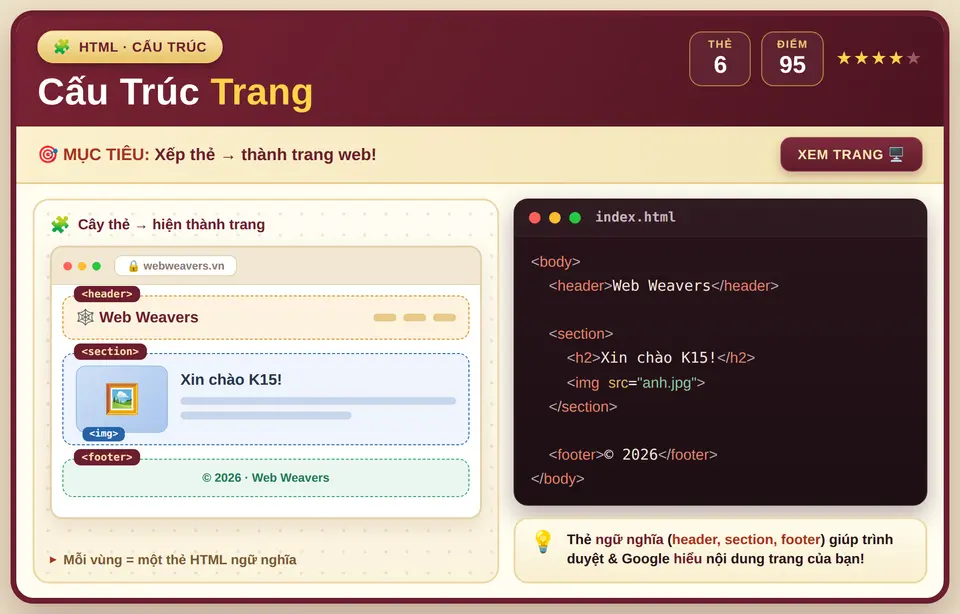Click the Xin chào K15! heading
960x614 pixels.
pyautogui.click(x=231, y=380)
